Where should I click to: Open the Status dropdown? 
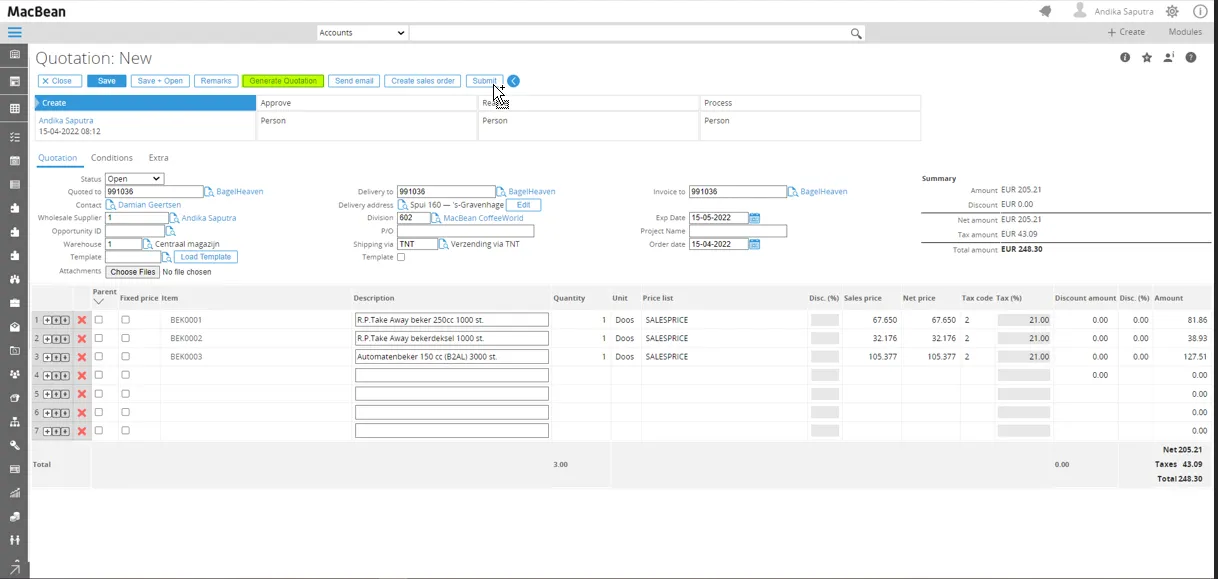click(134, 179)
